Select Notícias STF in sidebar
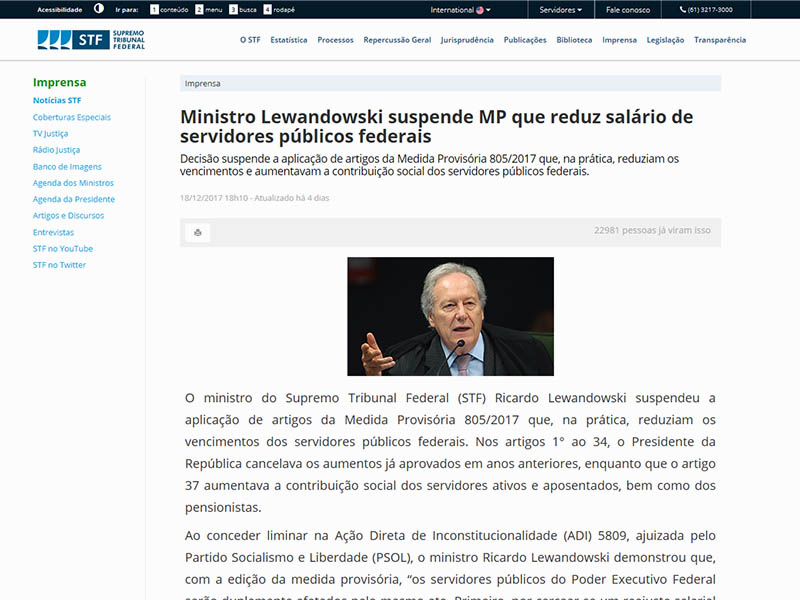 57,101
